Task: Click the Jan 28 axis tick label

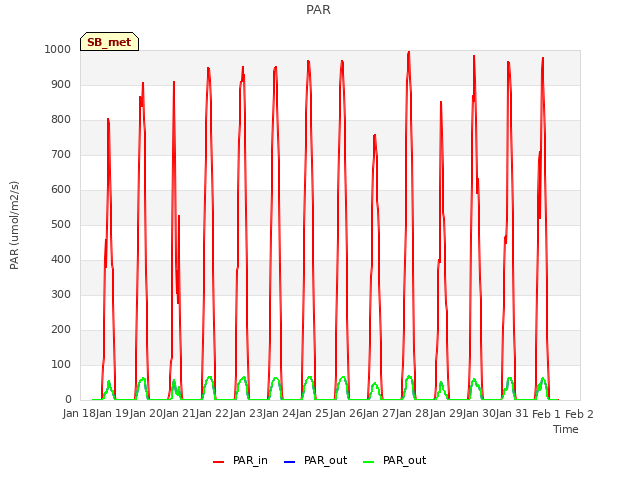Action: click(x=412, y=414)
